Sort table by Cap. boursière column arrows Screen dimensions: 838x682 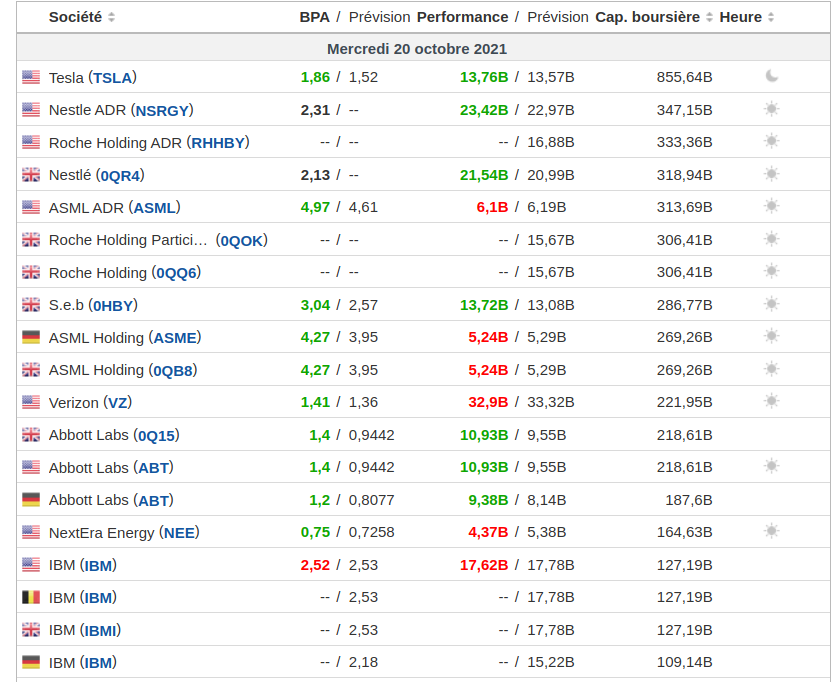pos(709,17)
